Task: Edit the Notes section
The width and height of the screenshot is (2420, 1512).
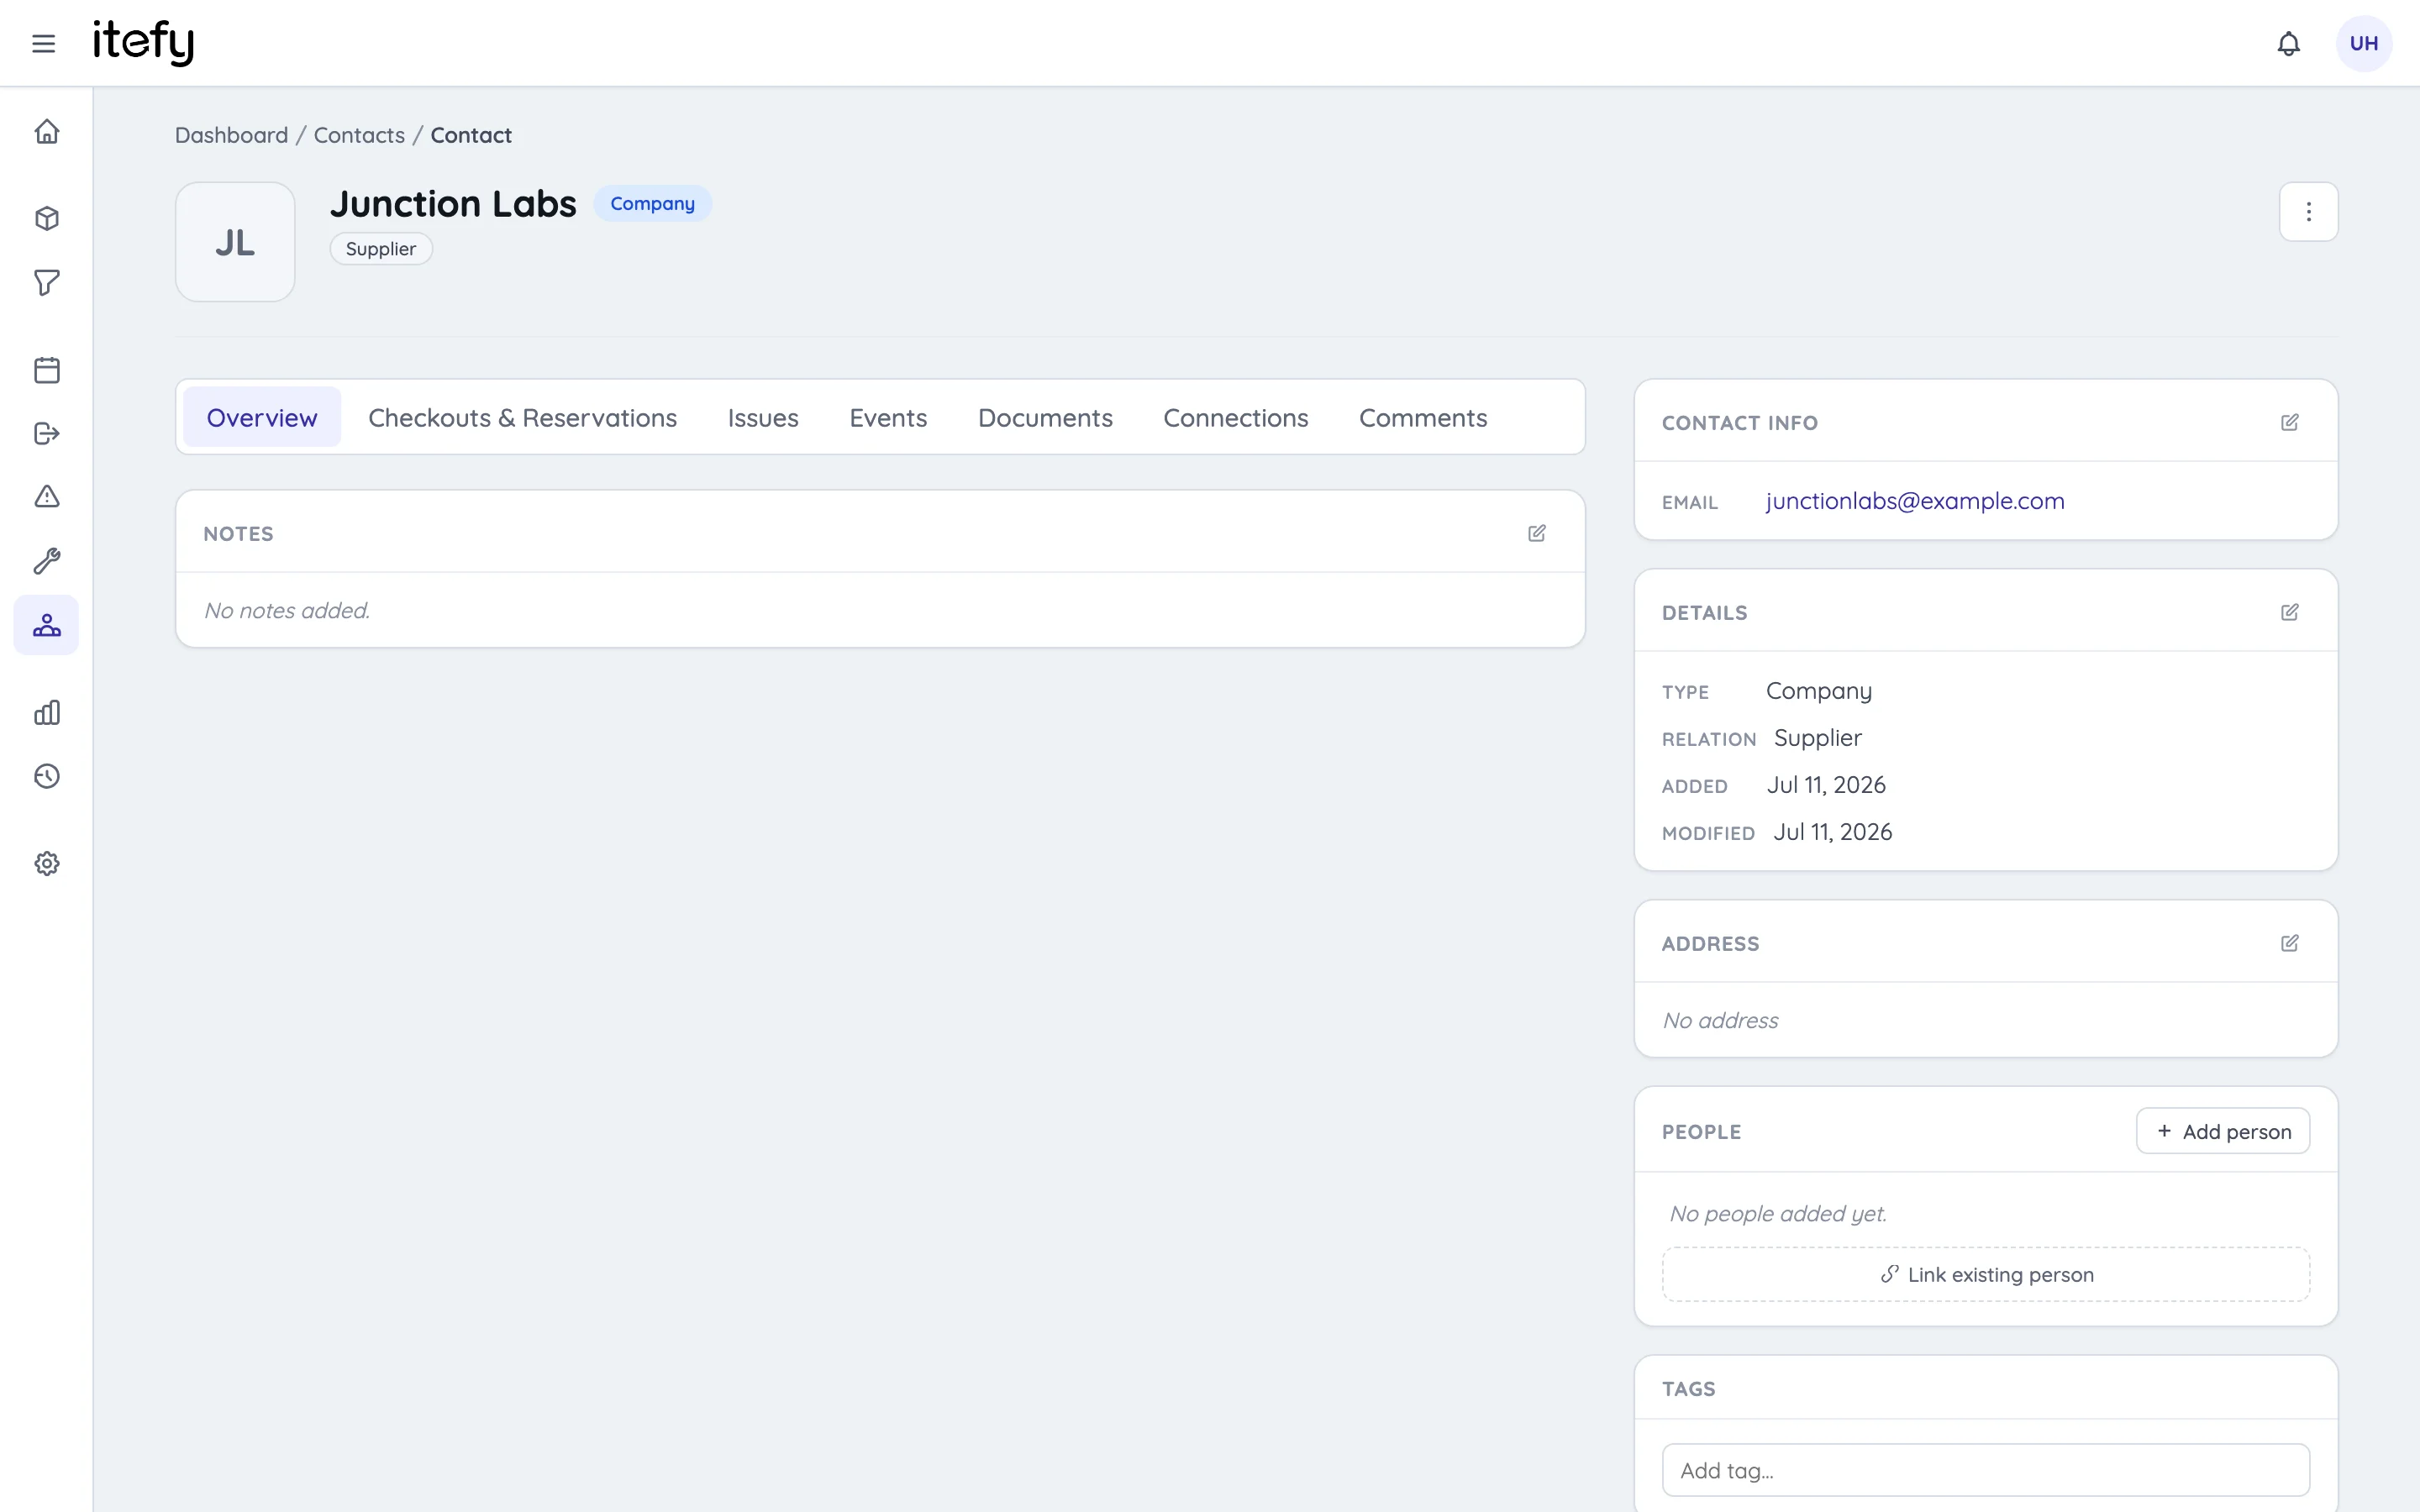Action: 1537,534
